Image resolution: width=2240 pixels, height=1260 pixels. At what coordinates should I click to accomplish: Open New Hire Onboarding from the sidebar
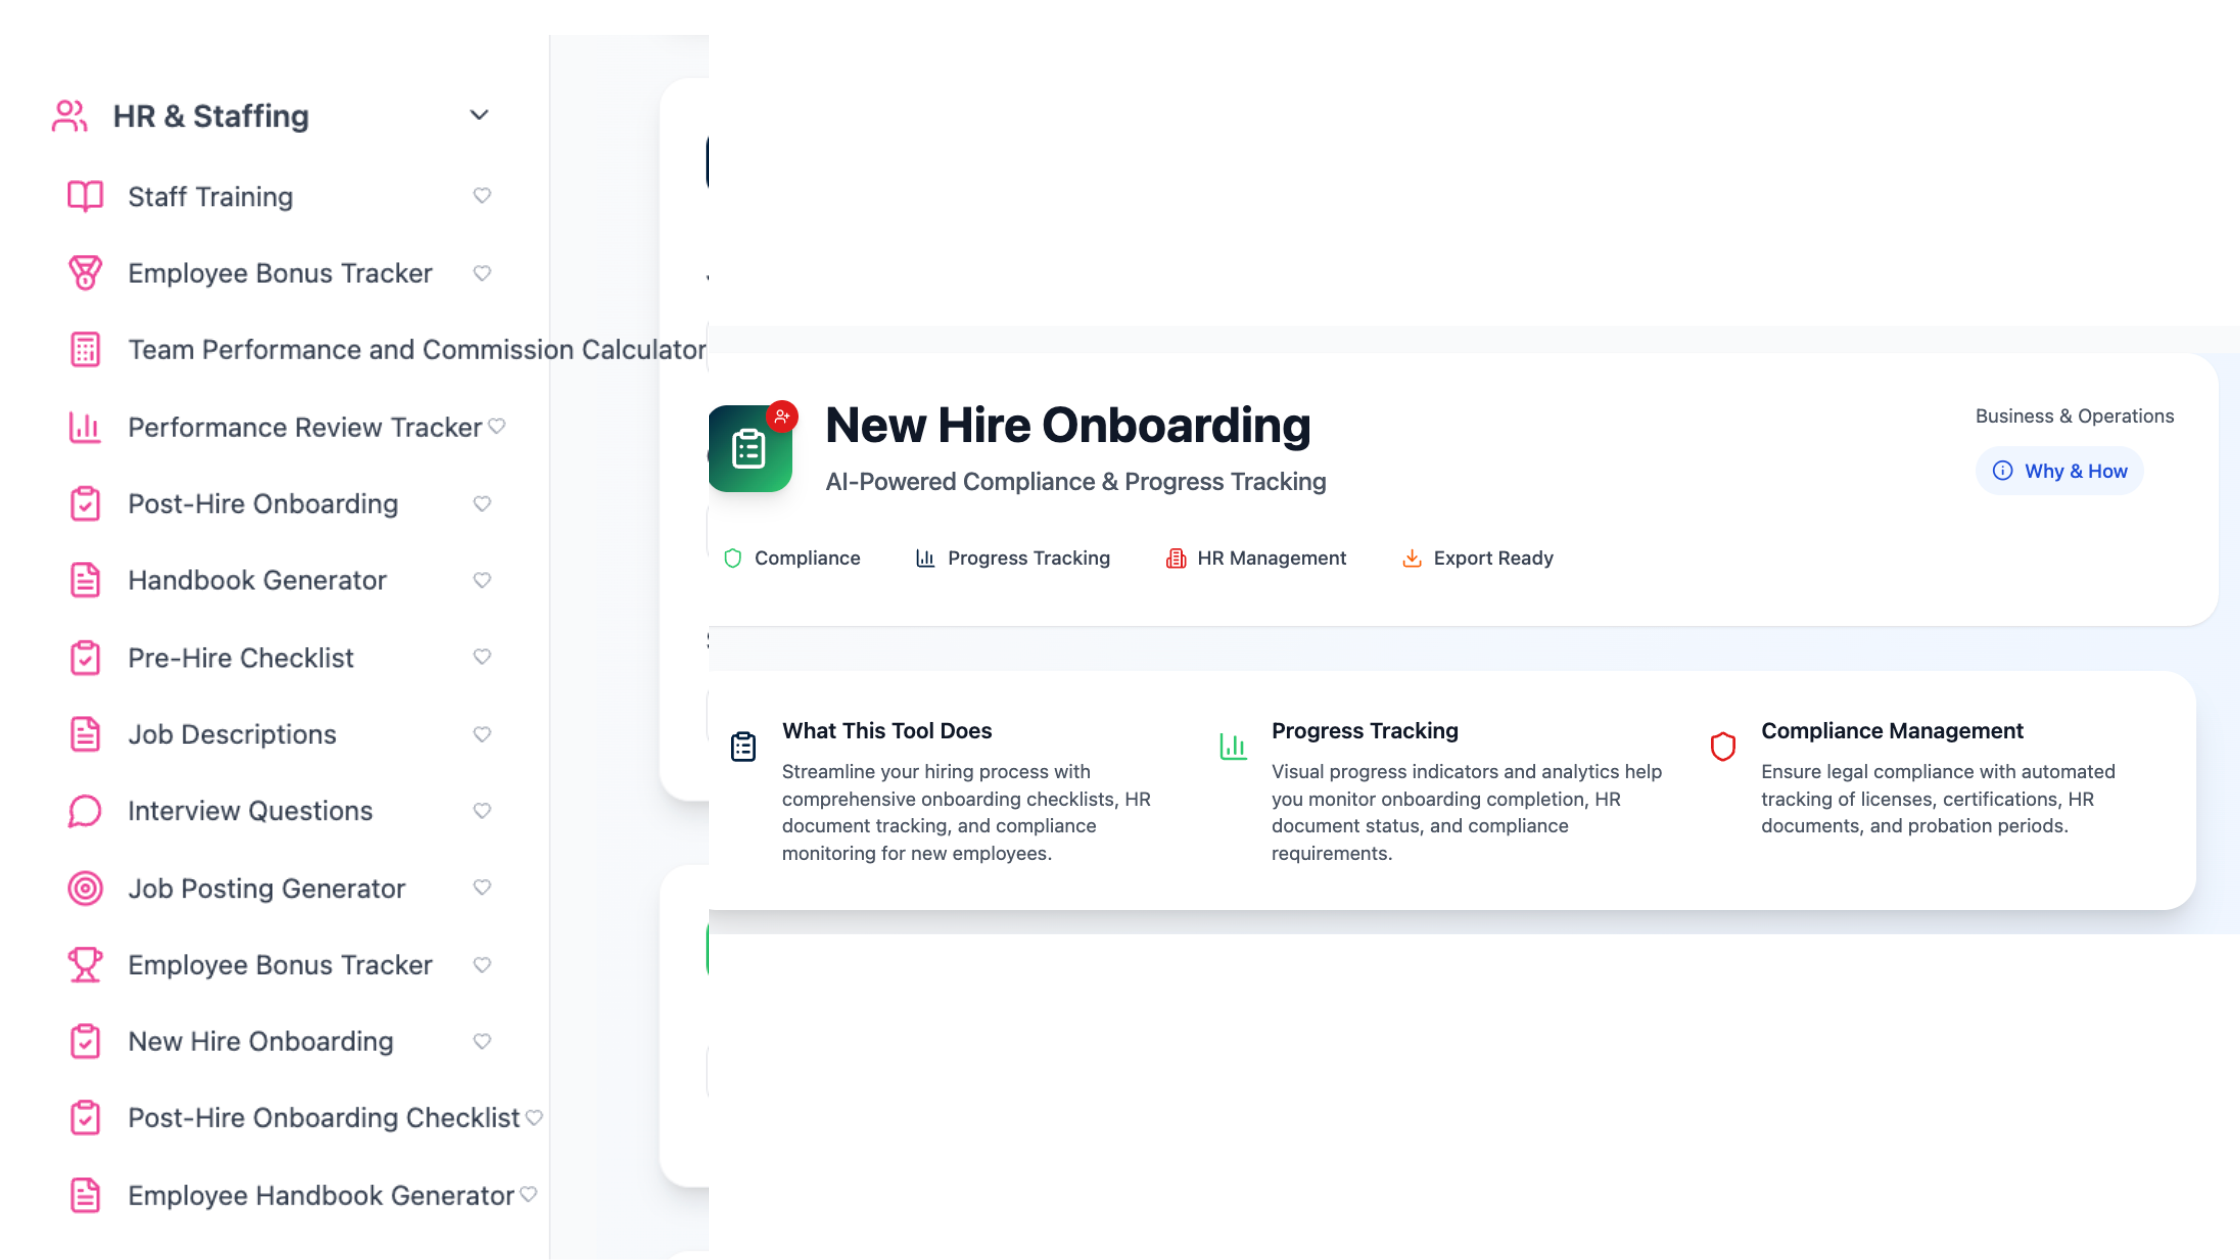(260, 1041)
